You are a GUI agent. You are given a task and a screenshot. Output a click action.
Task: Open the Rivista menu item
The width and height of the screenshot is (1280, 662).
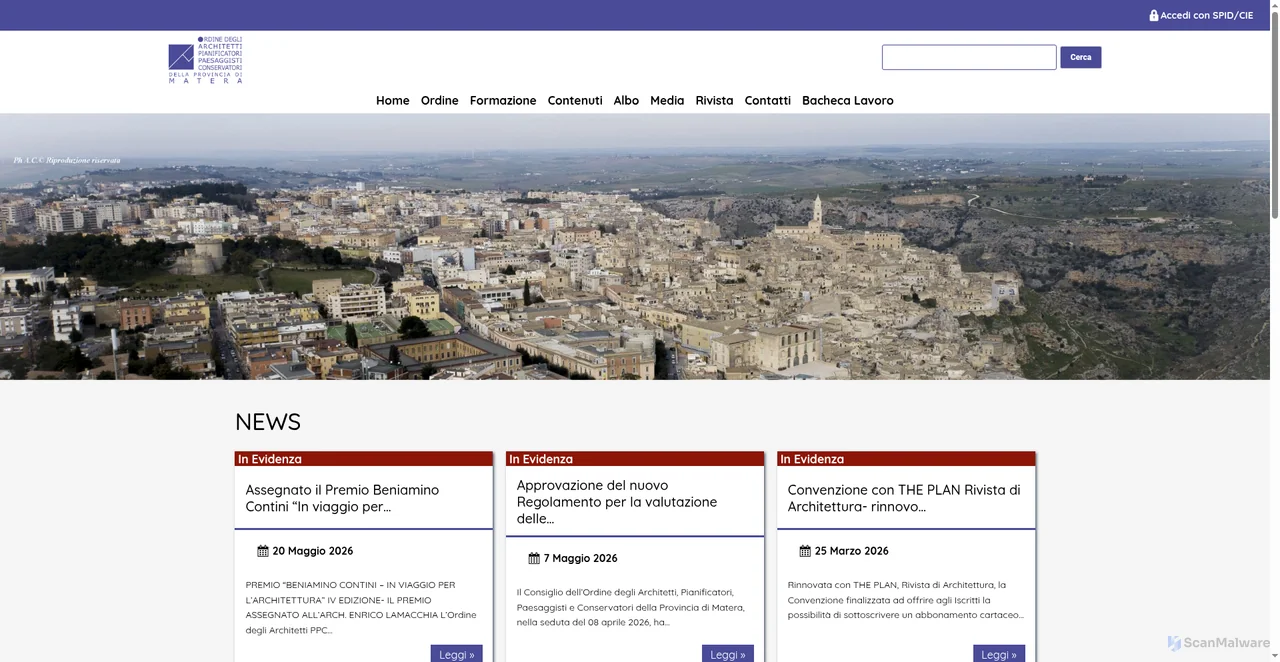point(714,100)
